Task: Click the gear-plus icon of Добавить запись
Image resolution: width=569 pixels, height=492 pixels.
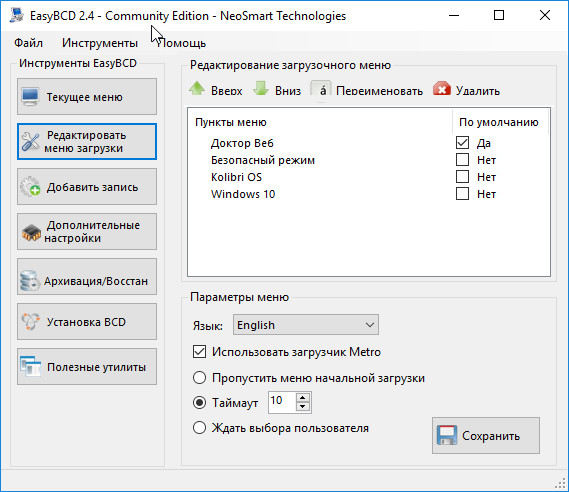Action: coord(30,187)
